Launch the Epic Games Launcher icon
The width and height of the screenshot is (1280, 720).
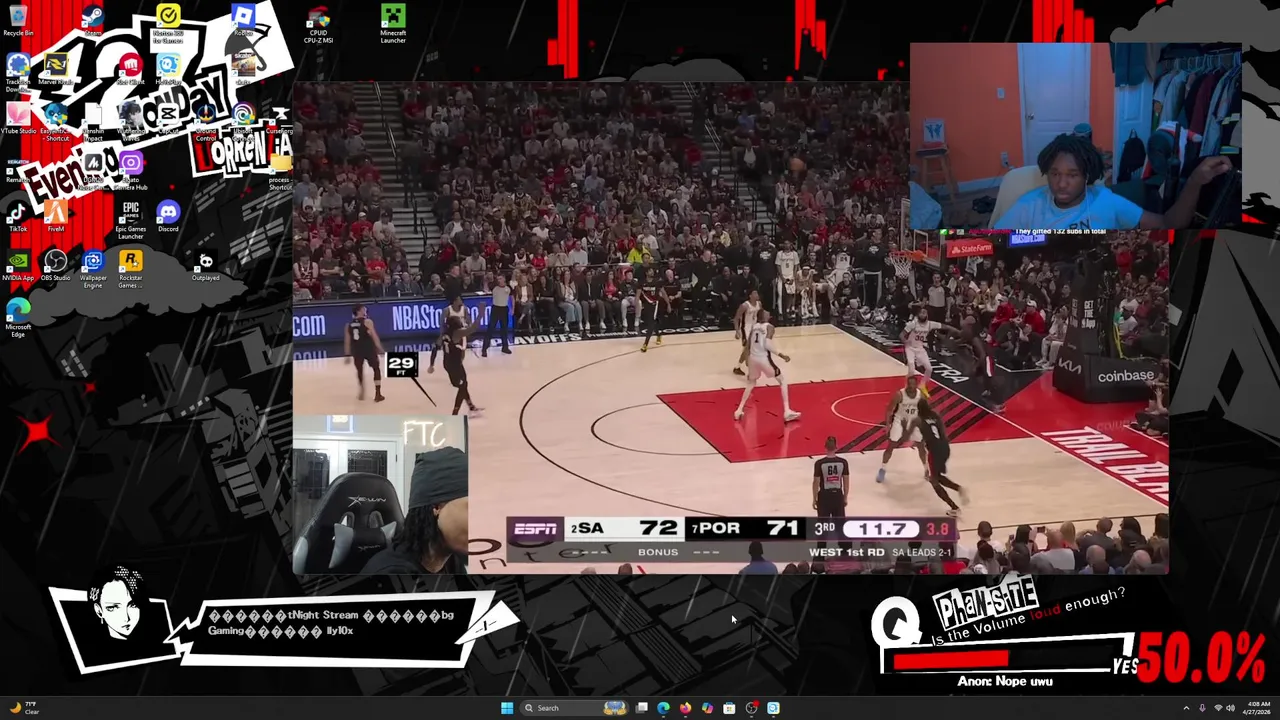(x=130, y=219)
